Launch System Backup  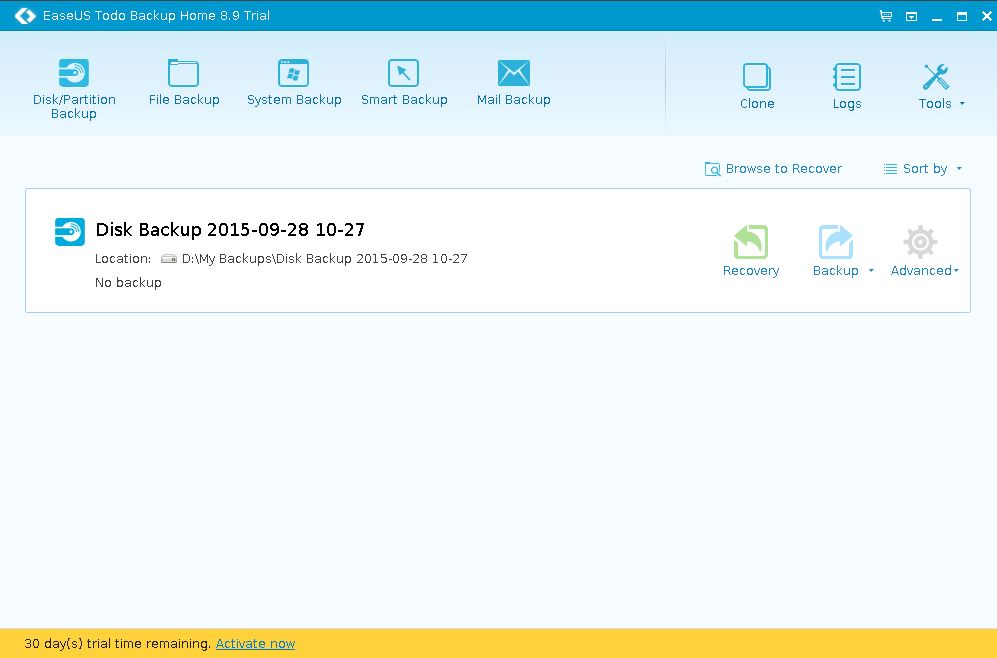pos(294,82)
